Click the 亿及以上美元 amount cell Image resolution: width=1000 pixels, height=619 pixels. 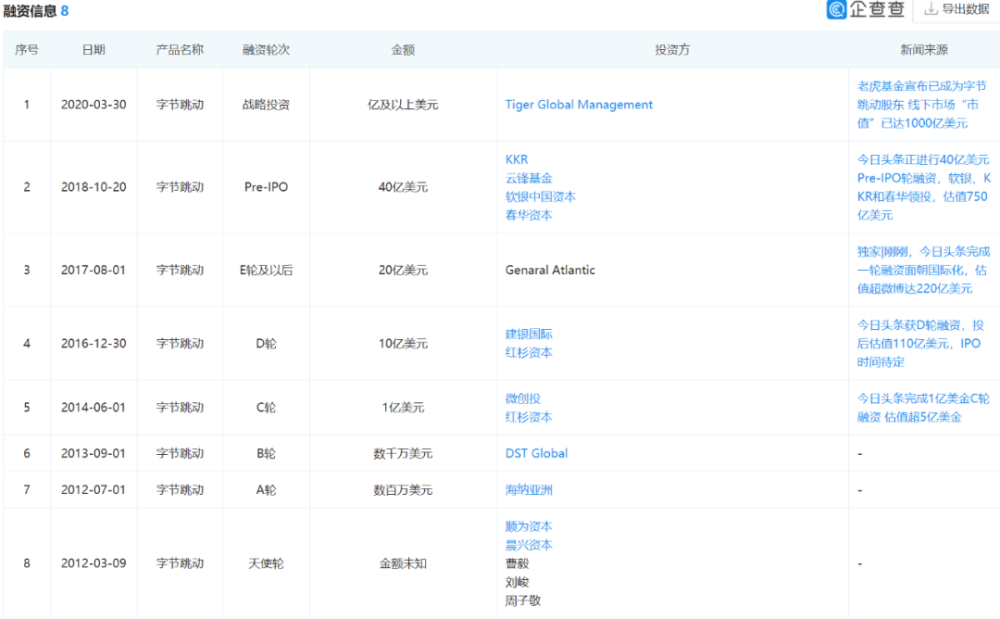click(403, 105)
